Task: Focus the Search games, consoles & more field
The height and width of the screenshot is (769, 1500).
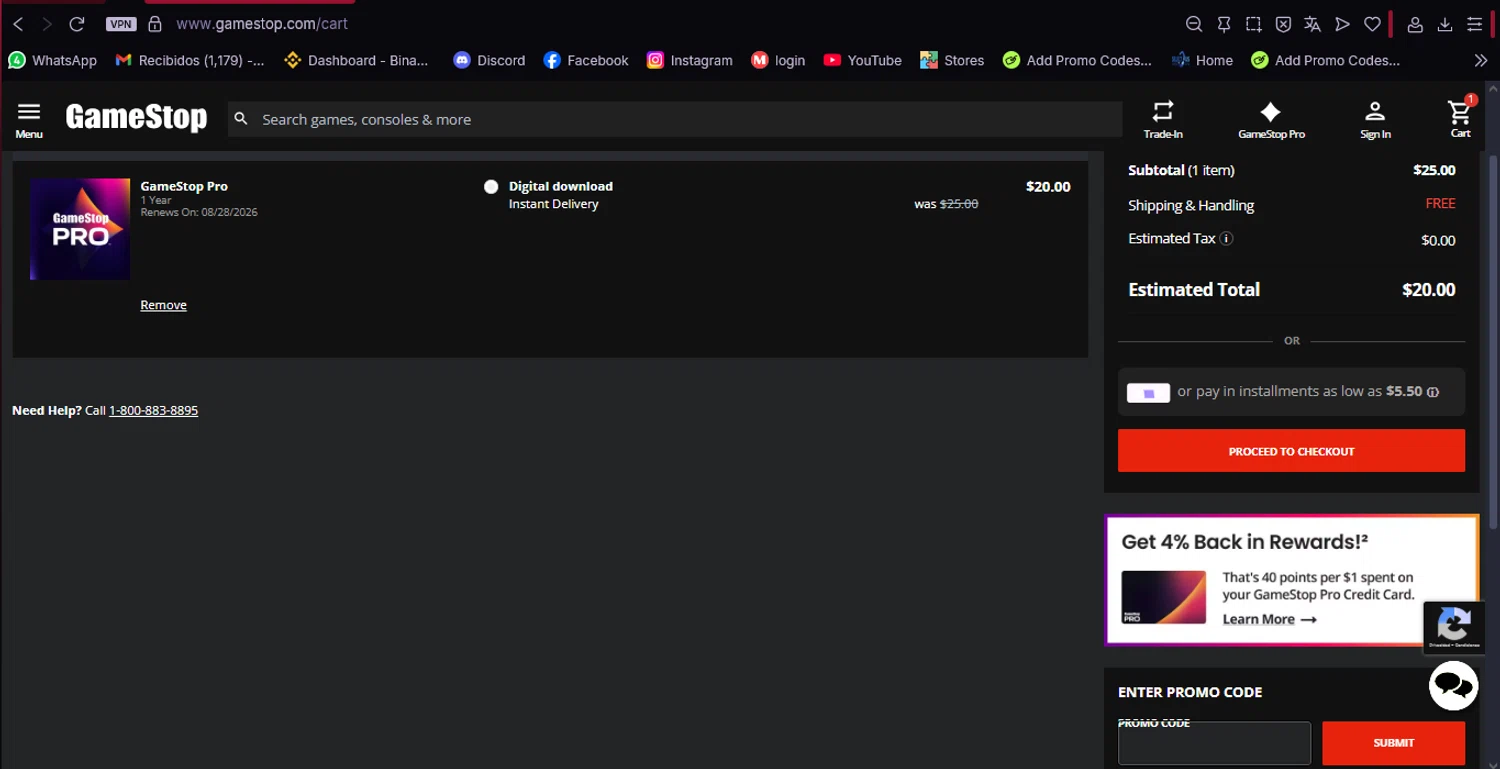Action: pos(675,119)
